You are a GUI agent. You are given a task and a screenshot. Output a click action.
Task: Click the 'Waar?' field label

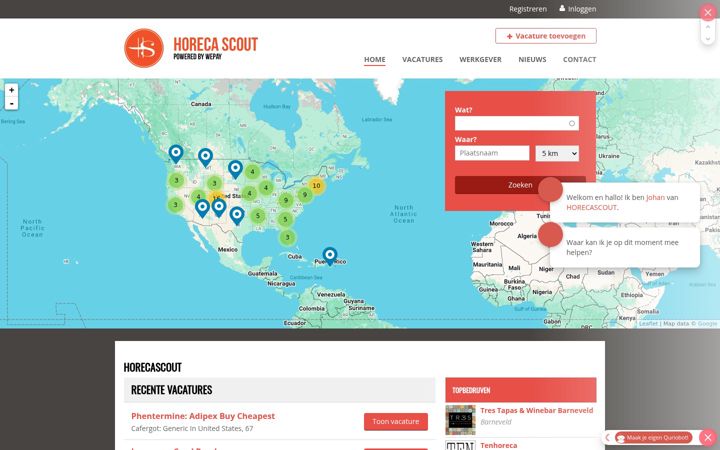[x=466, y=140]
